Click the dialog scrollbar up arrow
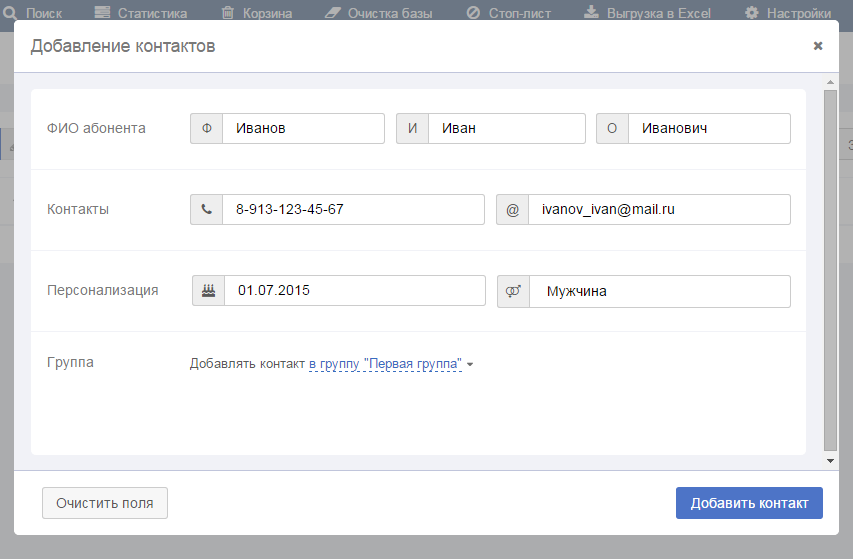Viewport: 853px width, 559px height. click(830, 82)
